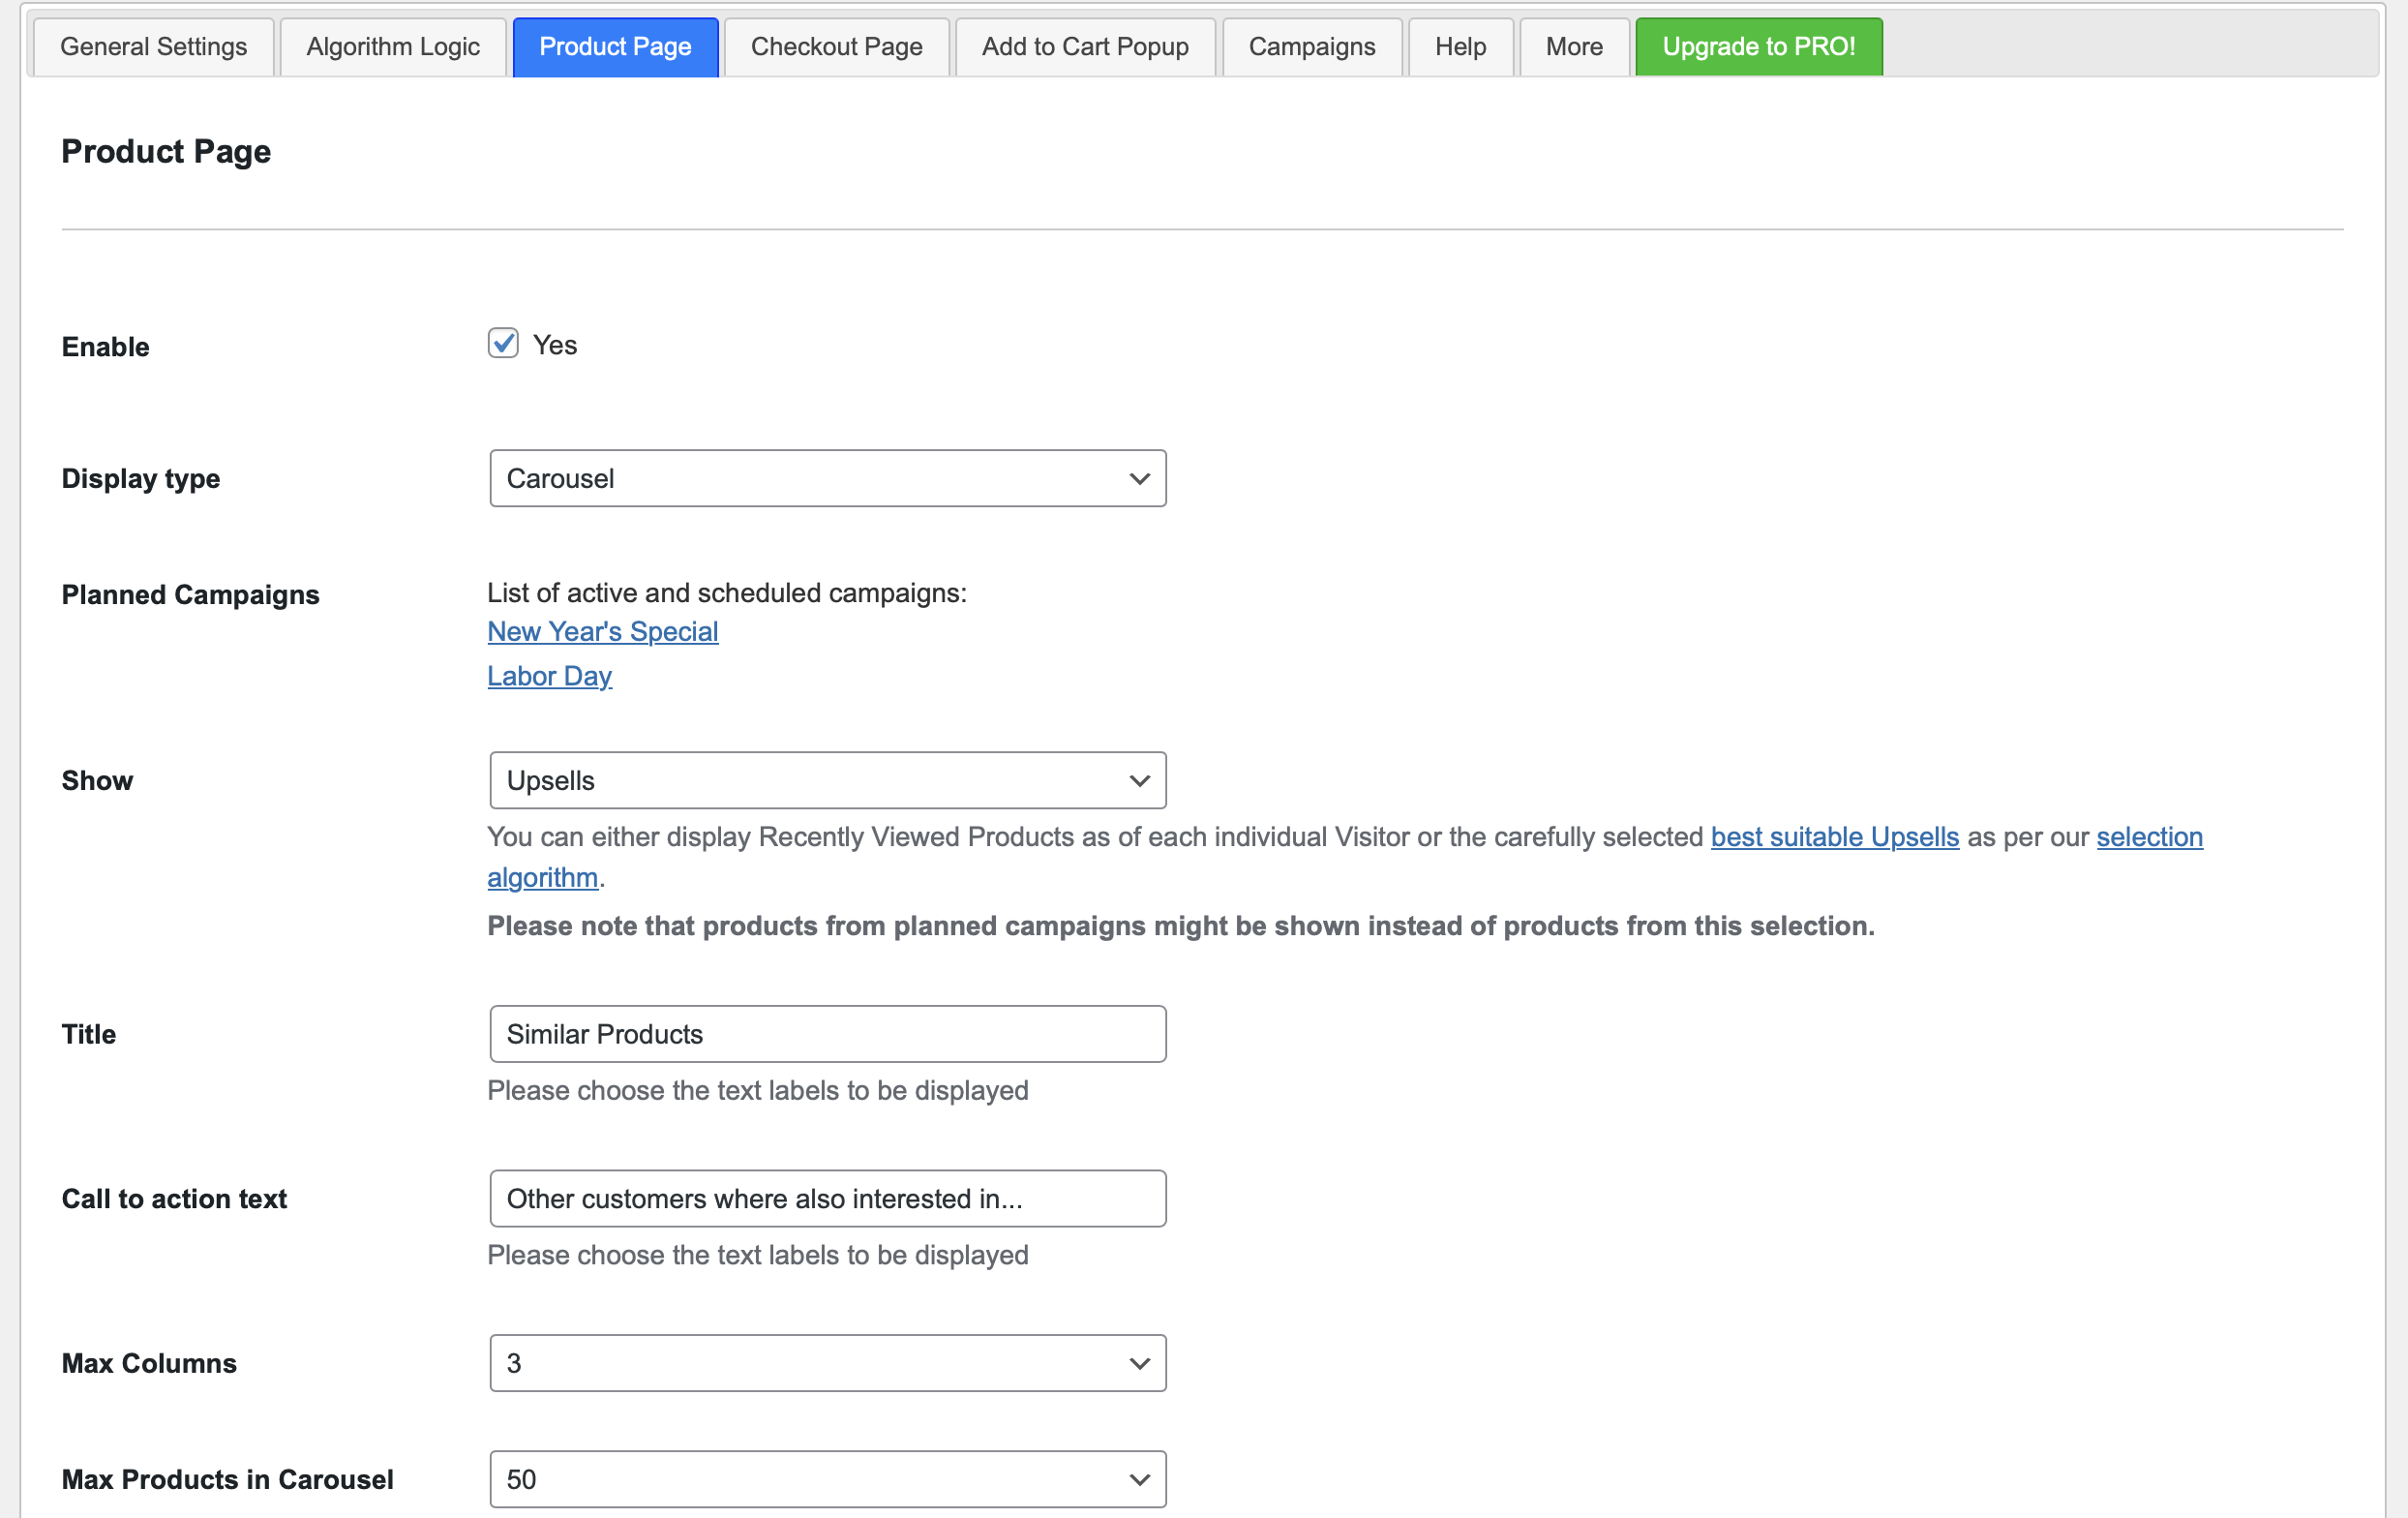Viewport: 2408px width, 1518px height.
Task: Uncheck the Enable Yes checkbox
Action: [503, 343]
